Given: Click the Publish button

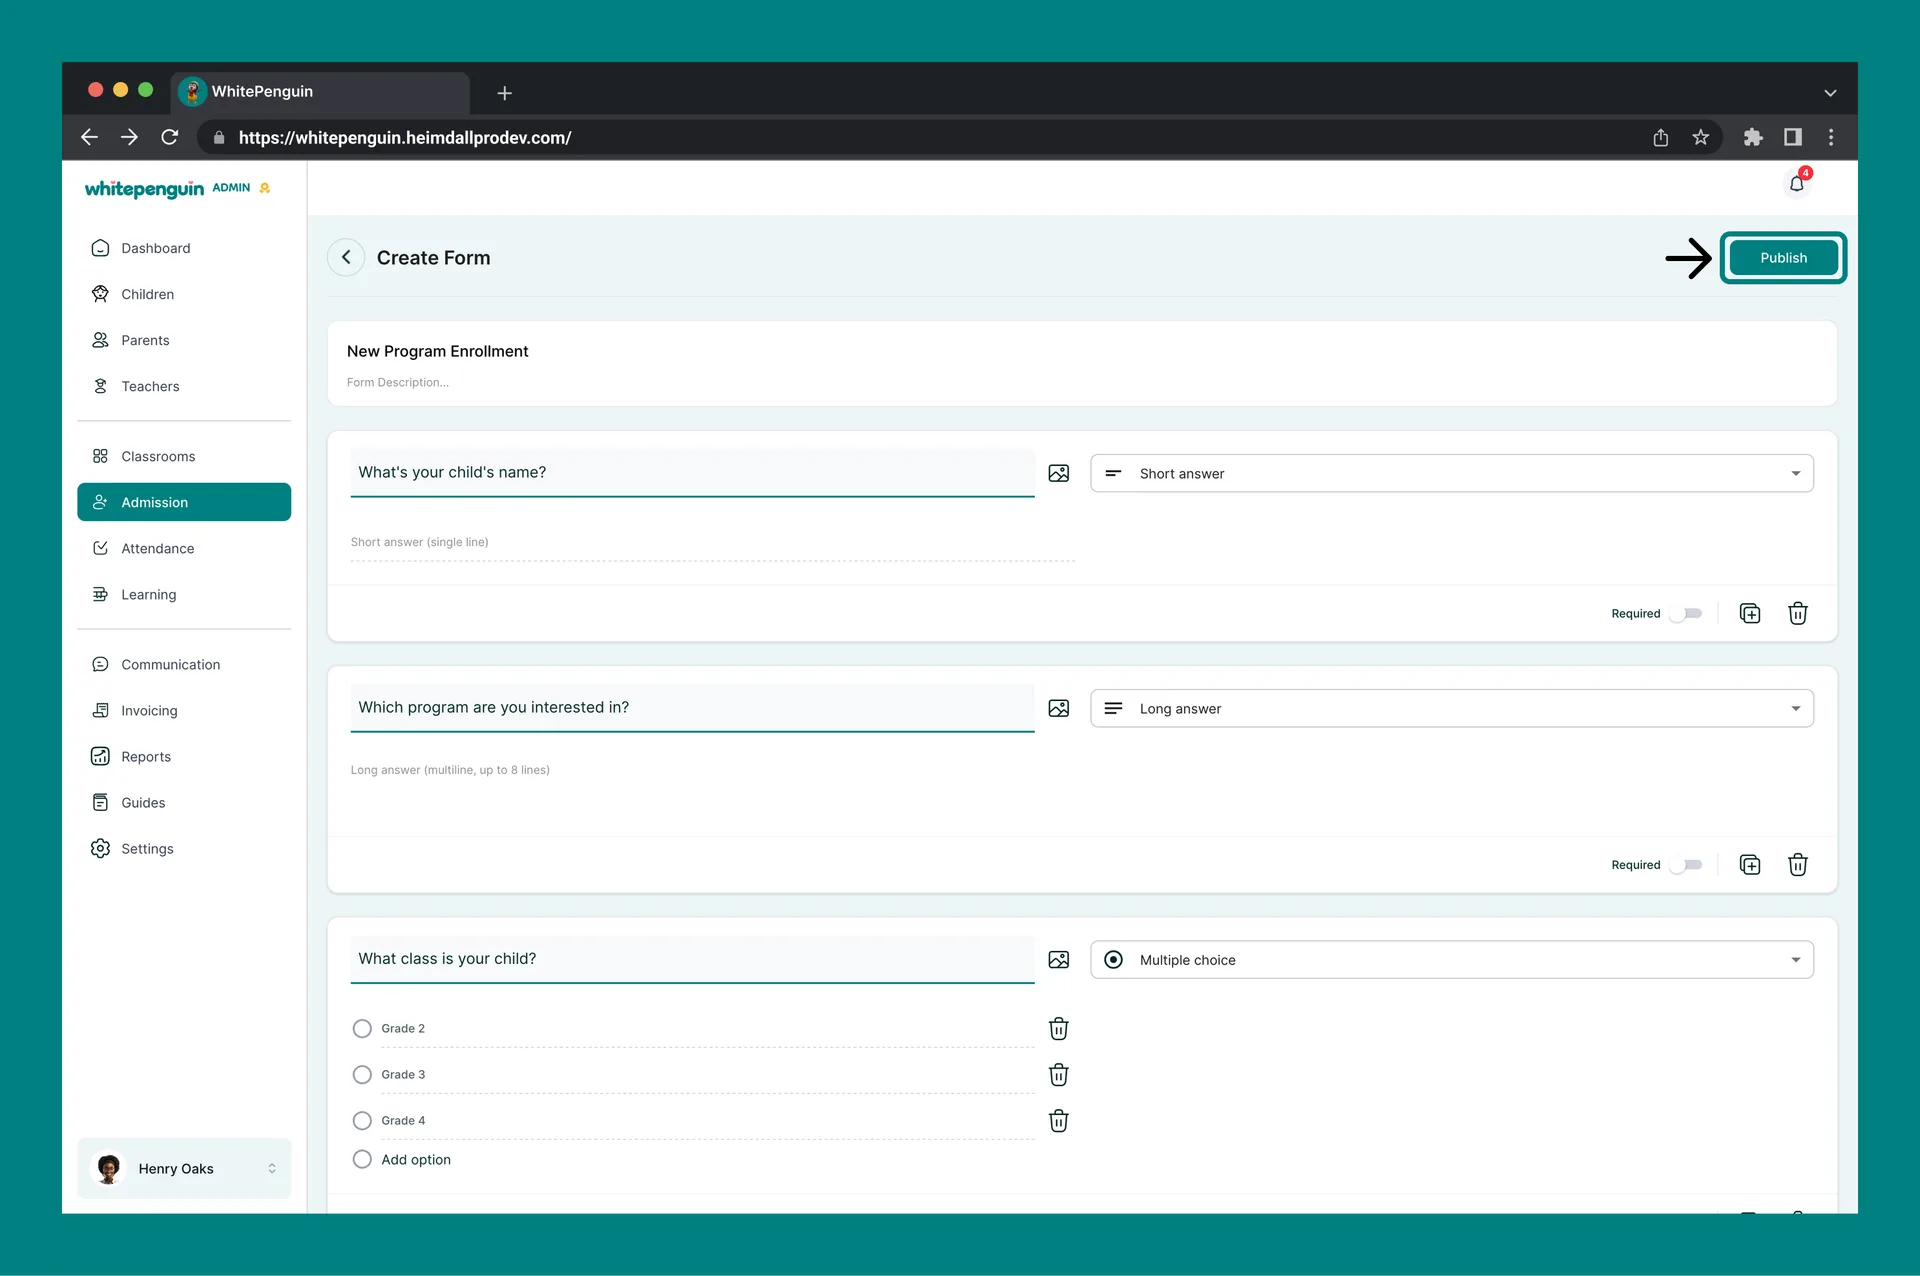Looking at the screenshot, I should point(1783,258).
